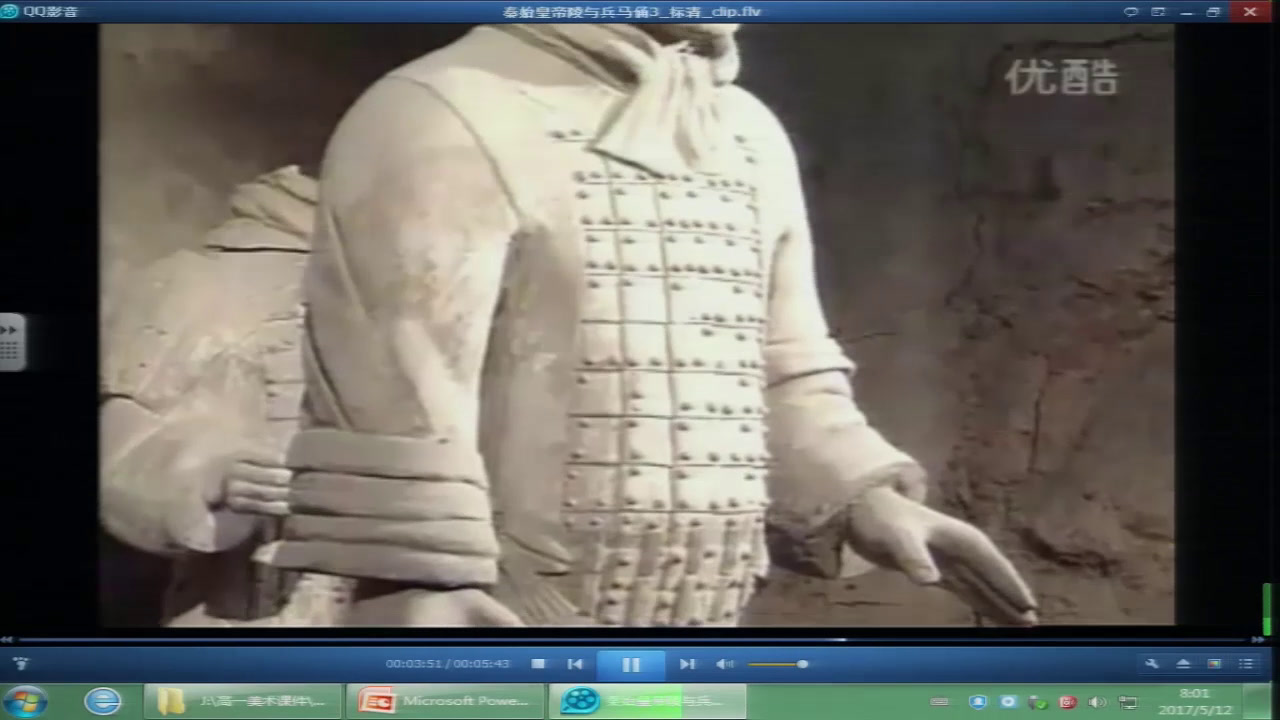Select the QQ影音 taskbar item
Viewport: 1280px width, 720px height.
click(x=647, y=701)
